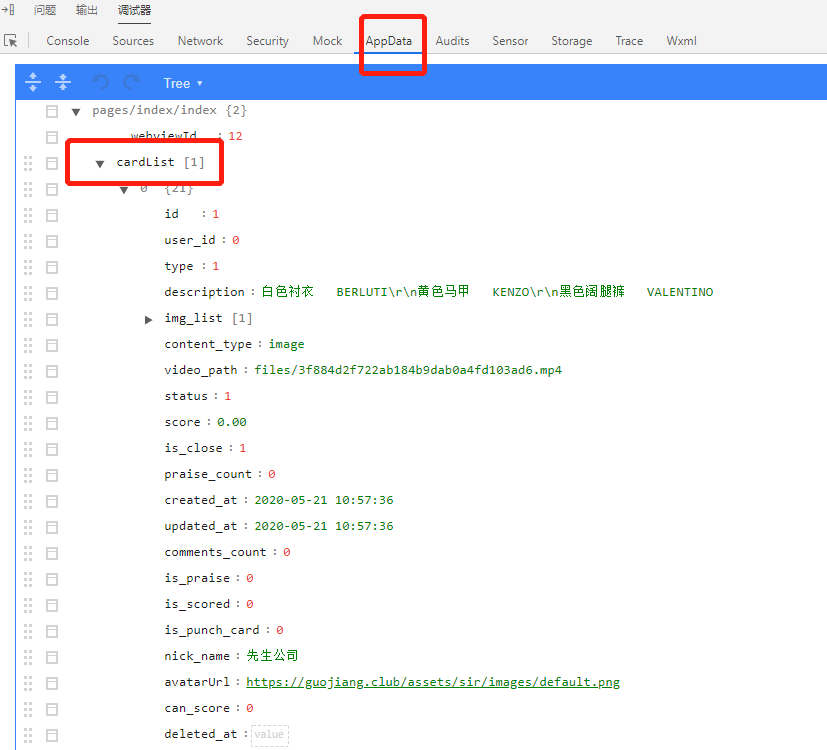The image size is (827, 750).
Task: Click the action menu box on cardList row
Action: tap(52, 164)
